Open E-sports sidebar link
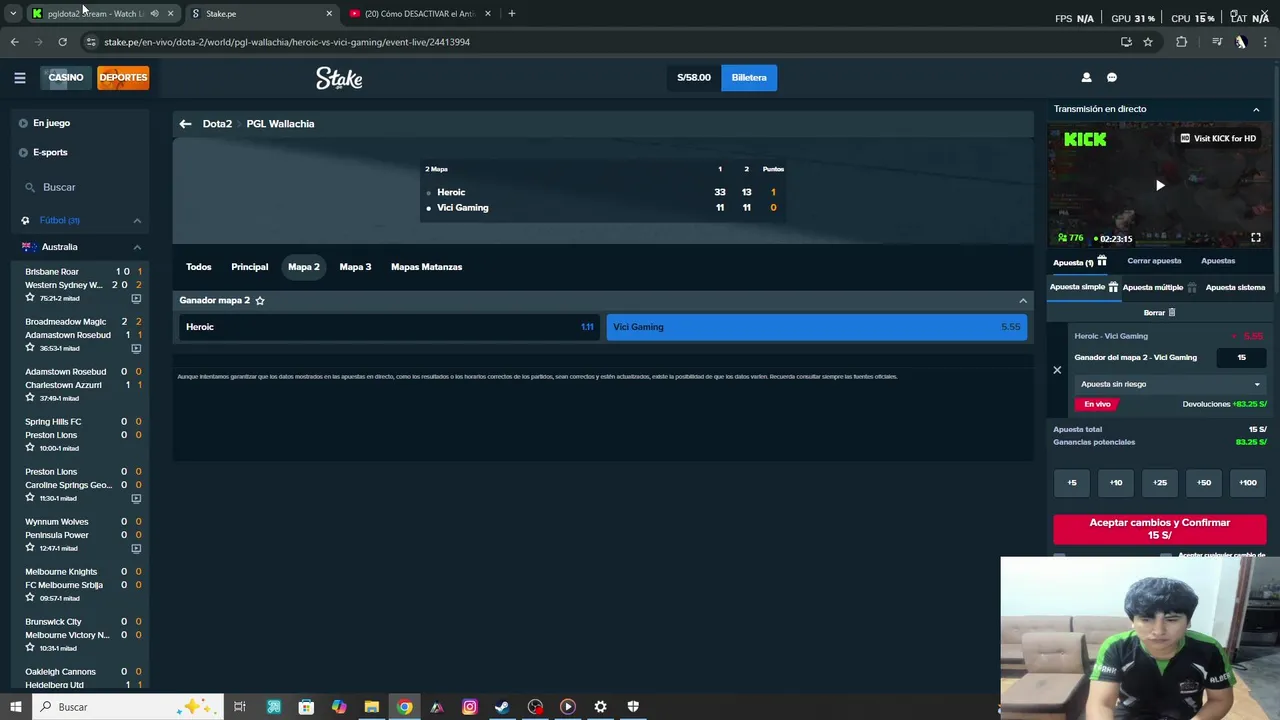Image resolution: width=1280 pixels, height=720 pixels. [50, 152]
